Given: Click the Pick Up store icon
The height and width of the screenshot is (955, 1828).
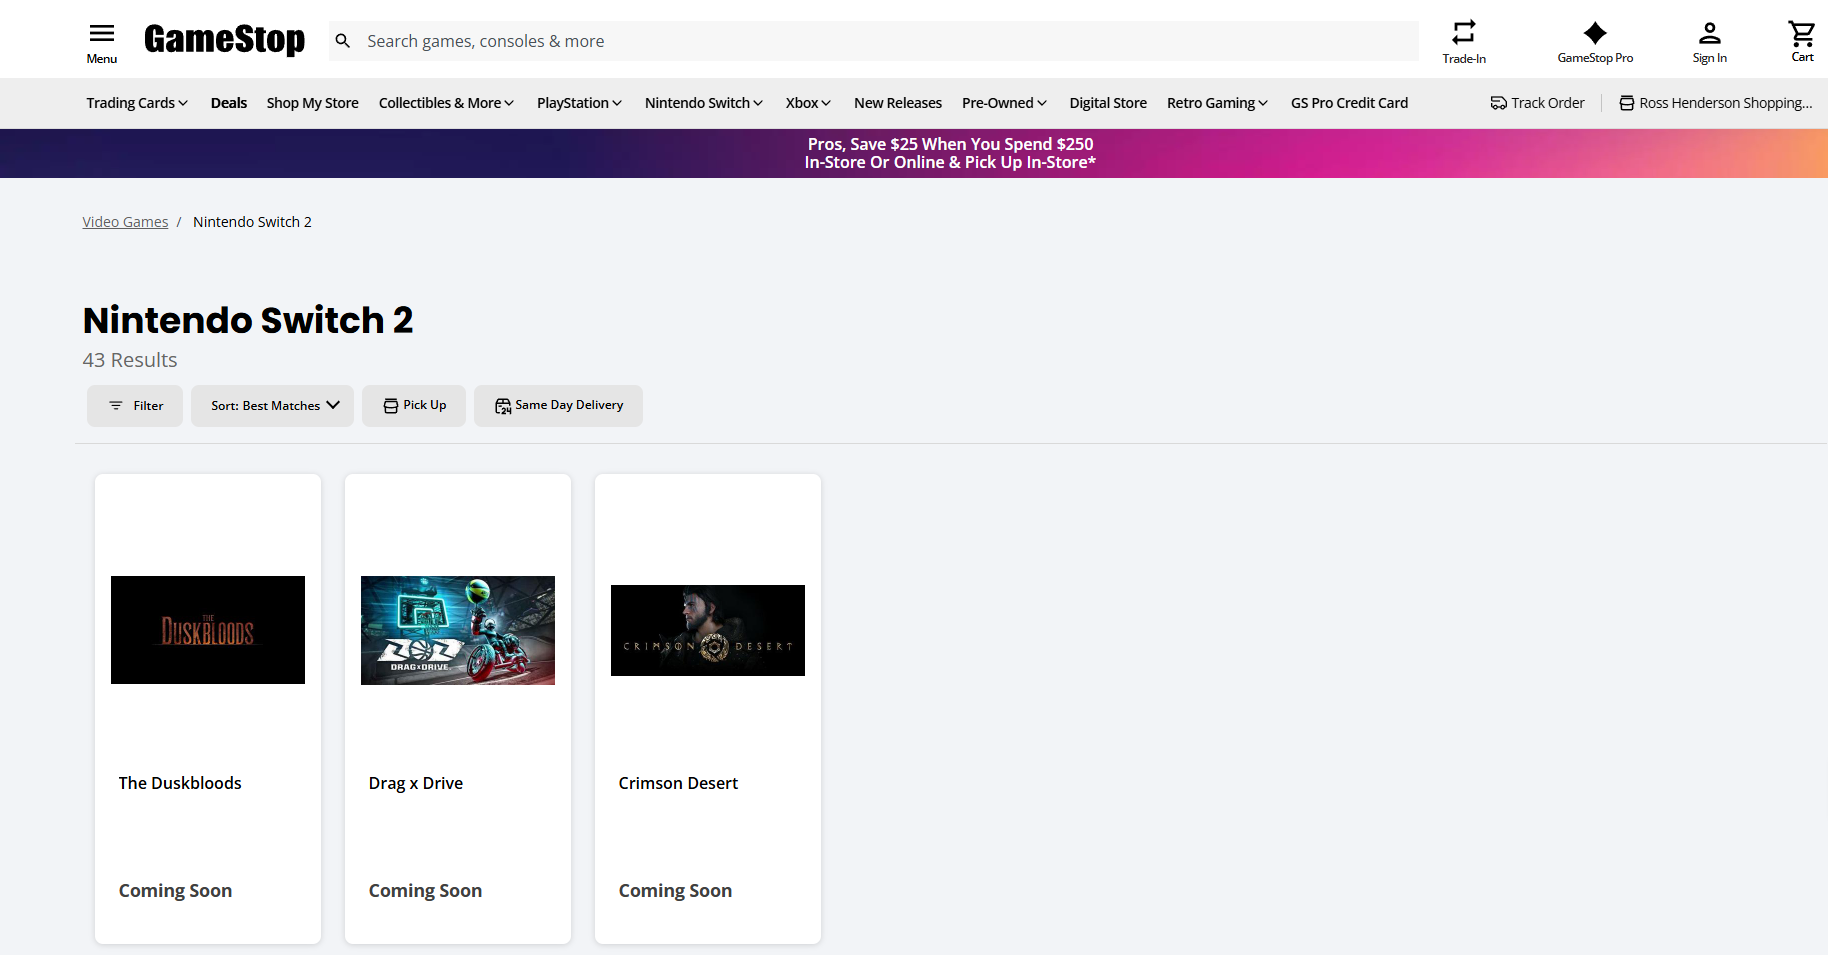Looking at the screenshot, I should (x=391, y=406).
